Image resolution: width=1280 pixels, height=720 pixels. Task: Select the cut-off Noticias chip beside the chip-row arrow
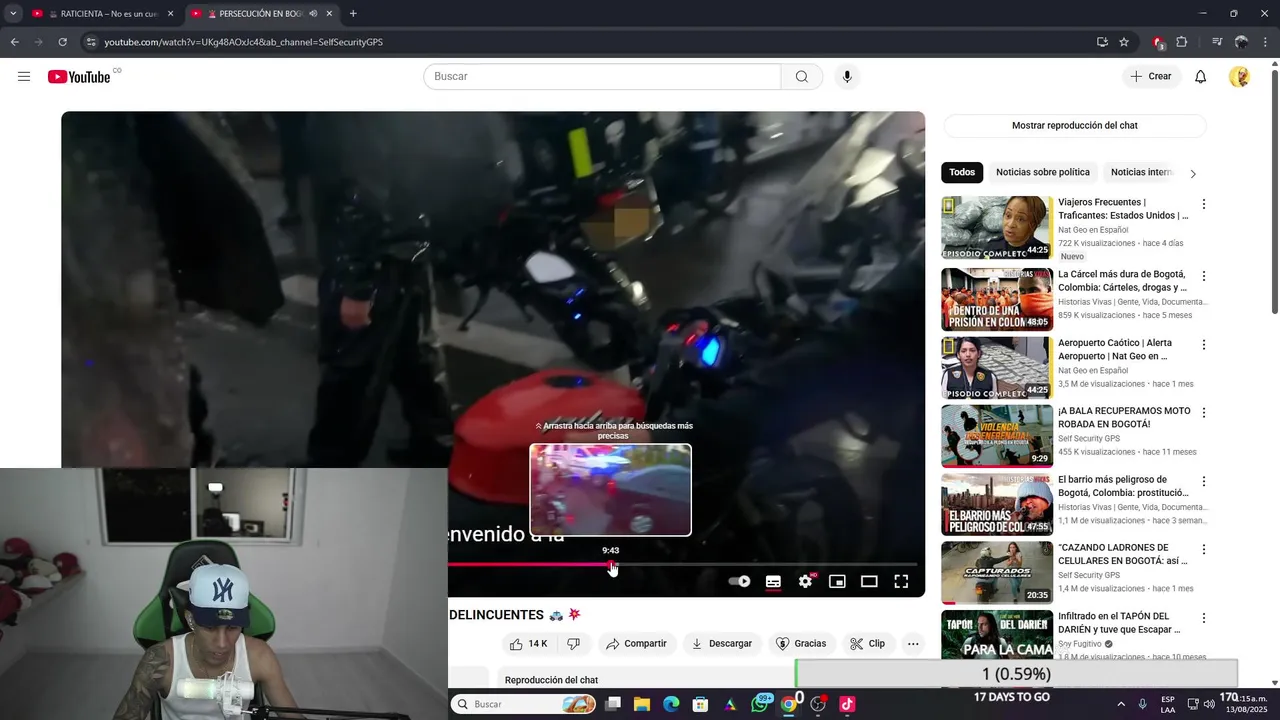pyautogui.click(x=1140, y=172)
